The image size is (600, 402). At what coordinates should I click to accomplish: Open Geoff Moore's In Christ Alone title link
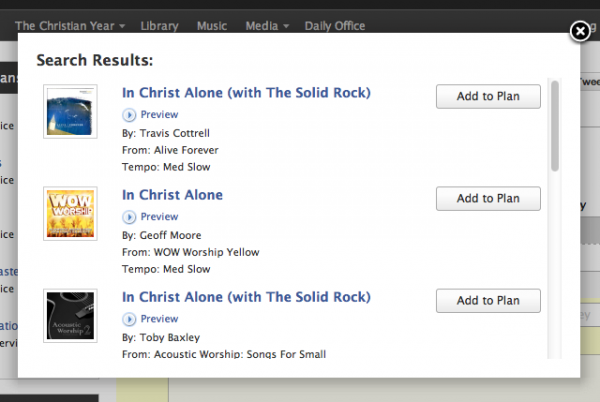172,195
